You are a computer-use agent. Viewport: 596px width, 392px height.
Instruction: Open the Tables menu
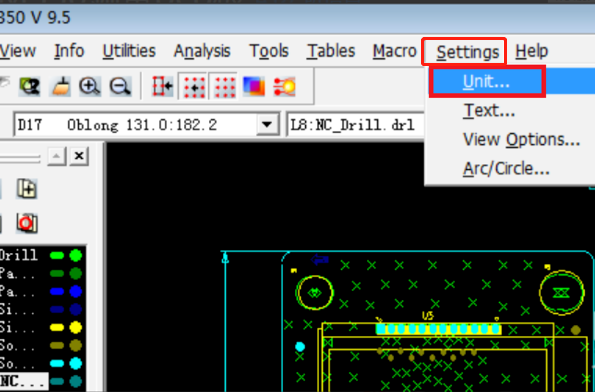[x=331, y=51]
